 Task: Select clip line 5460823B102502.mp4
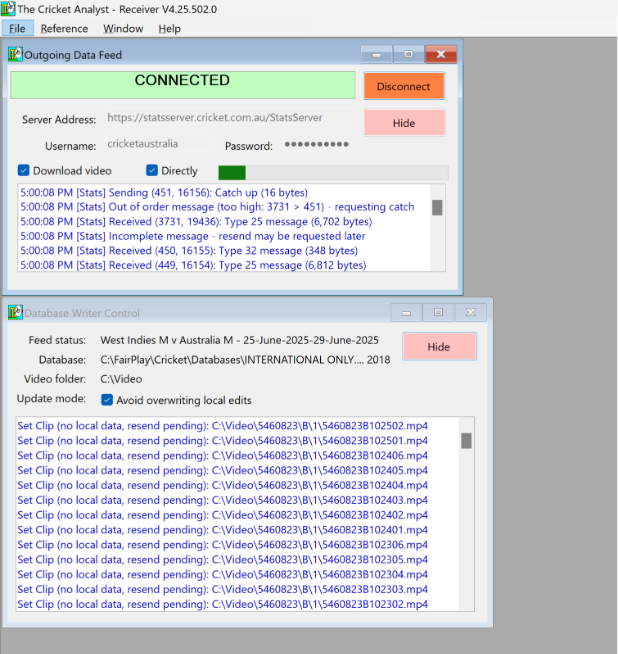click(x=222, y=426)
